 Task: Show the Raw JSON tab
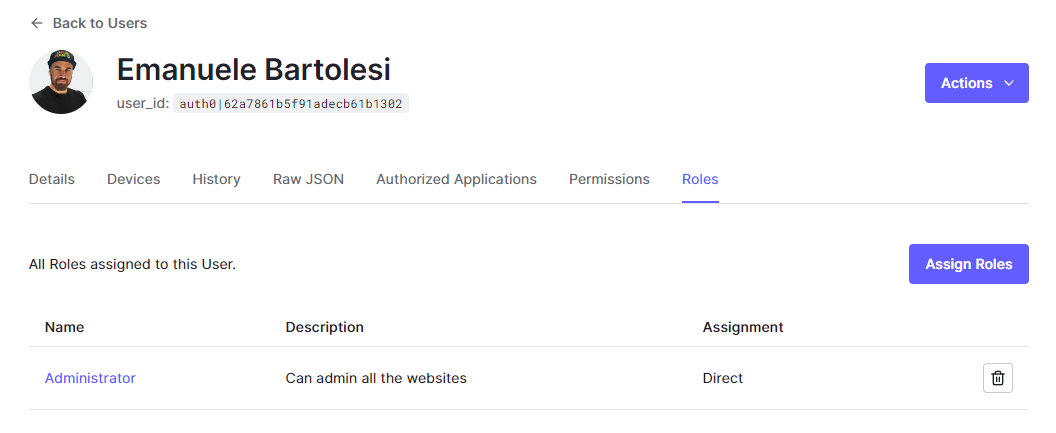coord(308,179)
